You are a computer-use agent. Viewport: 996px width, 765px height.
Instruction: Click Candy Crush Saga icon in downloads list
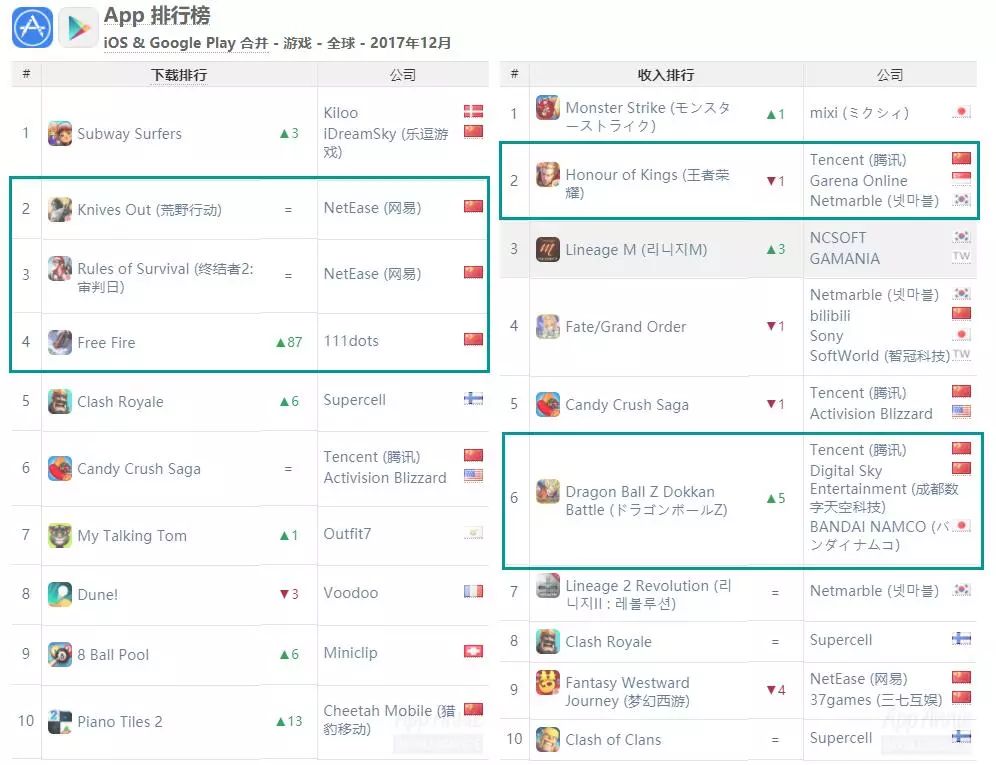pos(60,469)
